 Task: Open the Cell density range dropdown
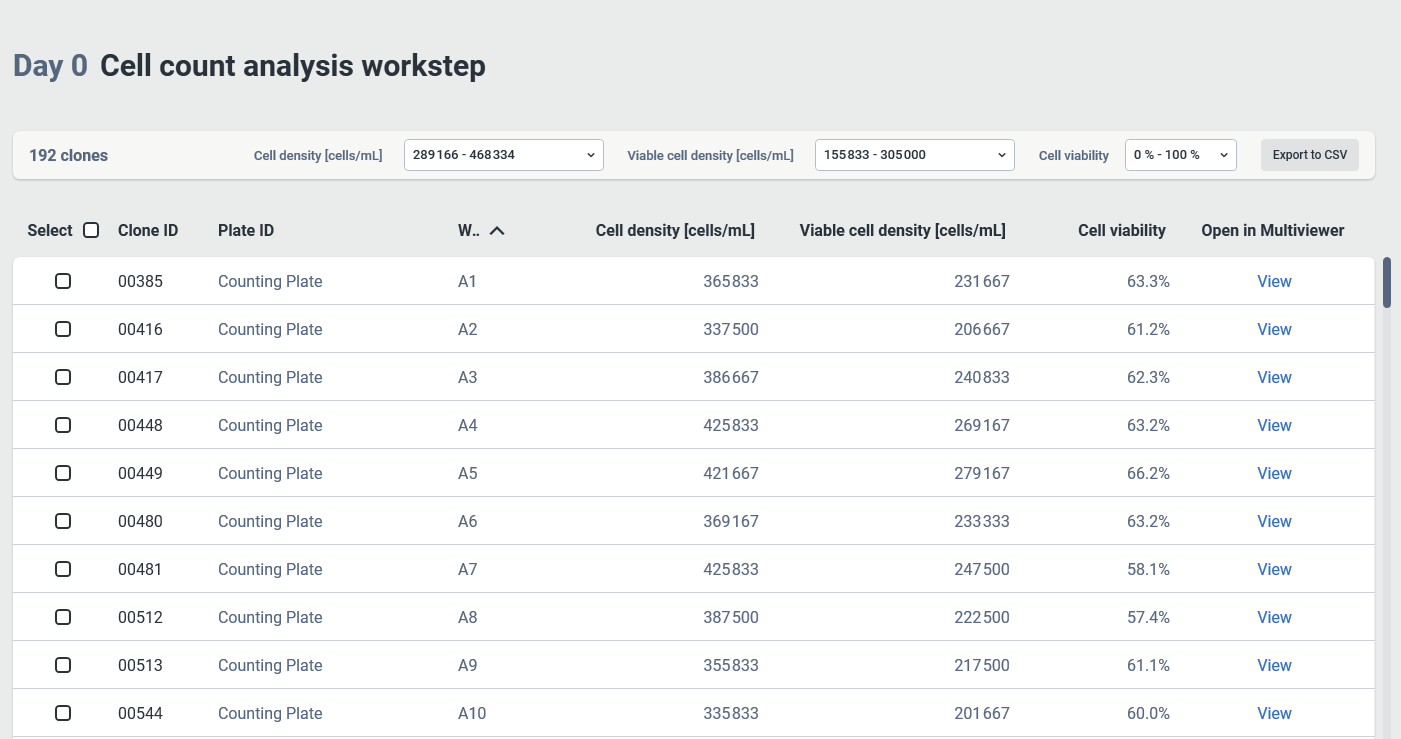coord(504,155)
